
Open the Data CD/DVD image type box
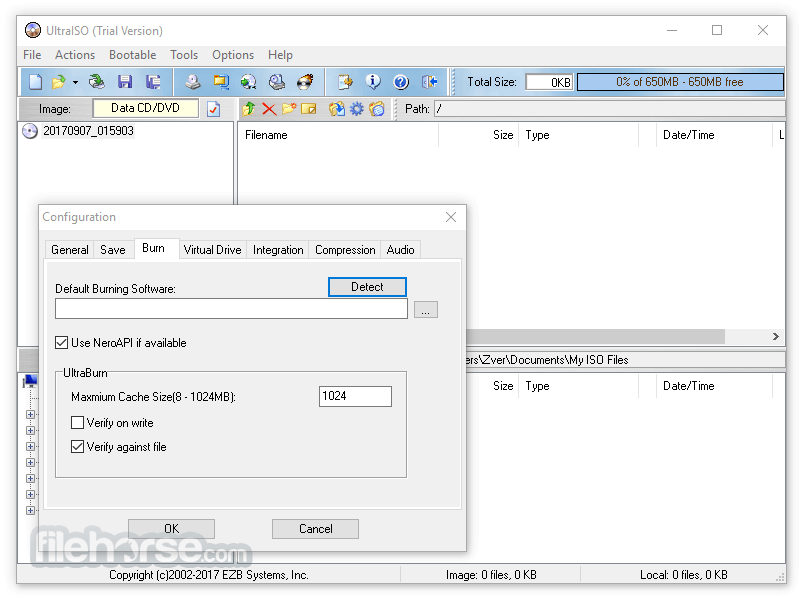click(146, 108)
